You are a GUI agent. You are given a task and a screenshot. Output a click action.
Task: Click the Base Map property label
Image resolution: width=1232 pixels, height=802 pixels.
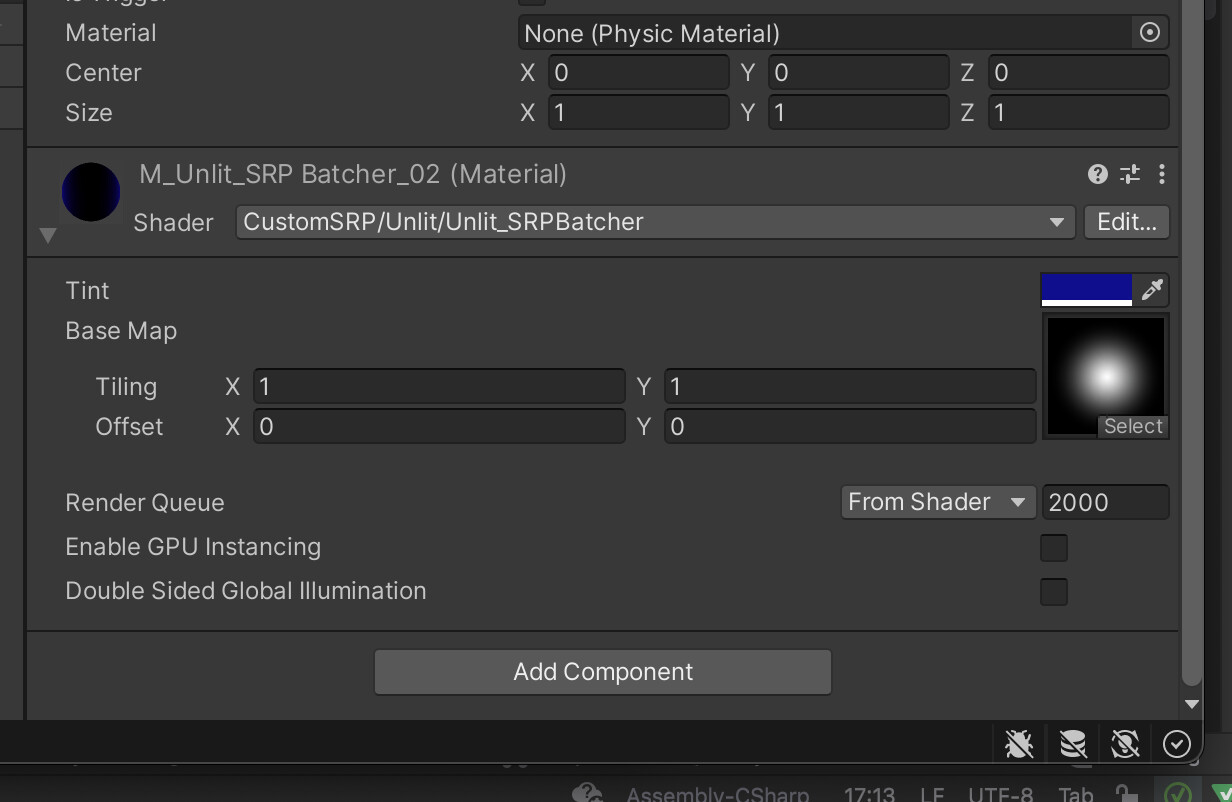click(x=121, y=331)
